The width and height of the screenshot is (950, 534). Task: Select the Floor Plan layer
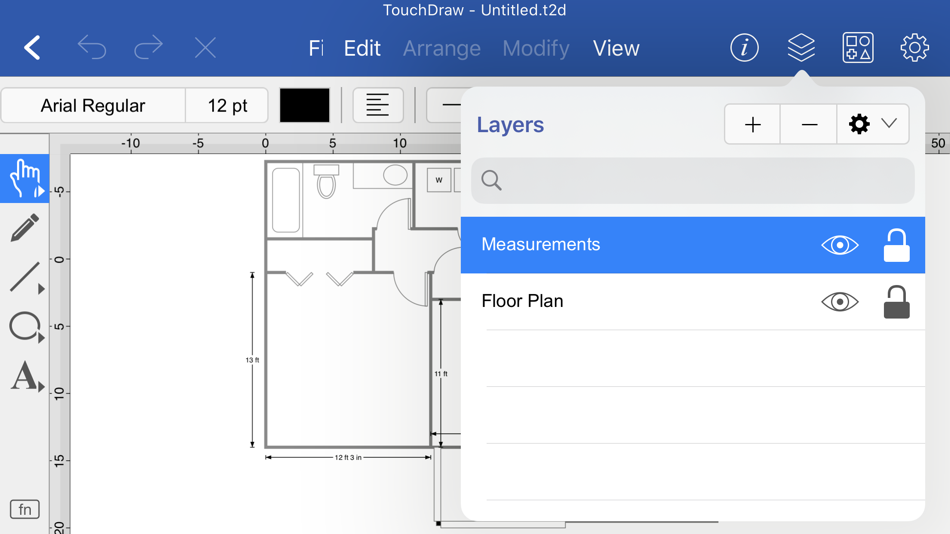point(693,301)
